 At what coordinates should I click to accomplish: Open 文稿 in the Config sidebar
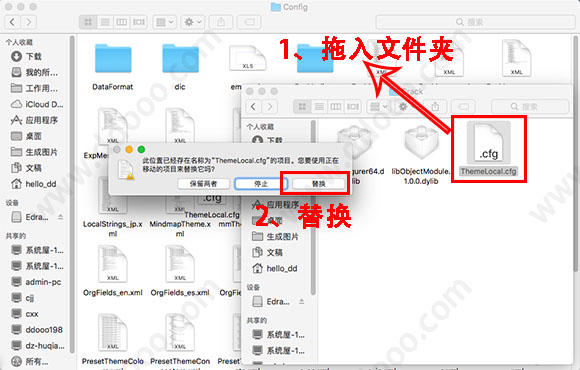(x=33, y=168)
